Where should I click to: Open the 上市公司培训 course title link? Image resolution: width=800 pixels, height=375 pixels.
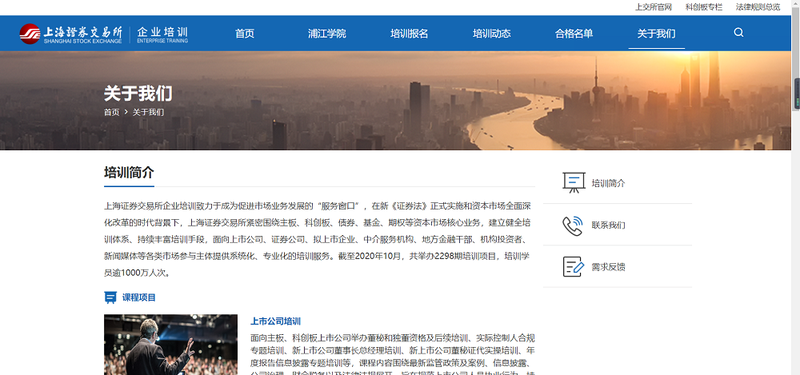275,321
